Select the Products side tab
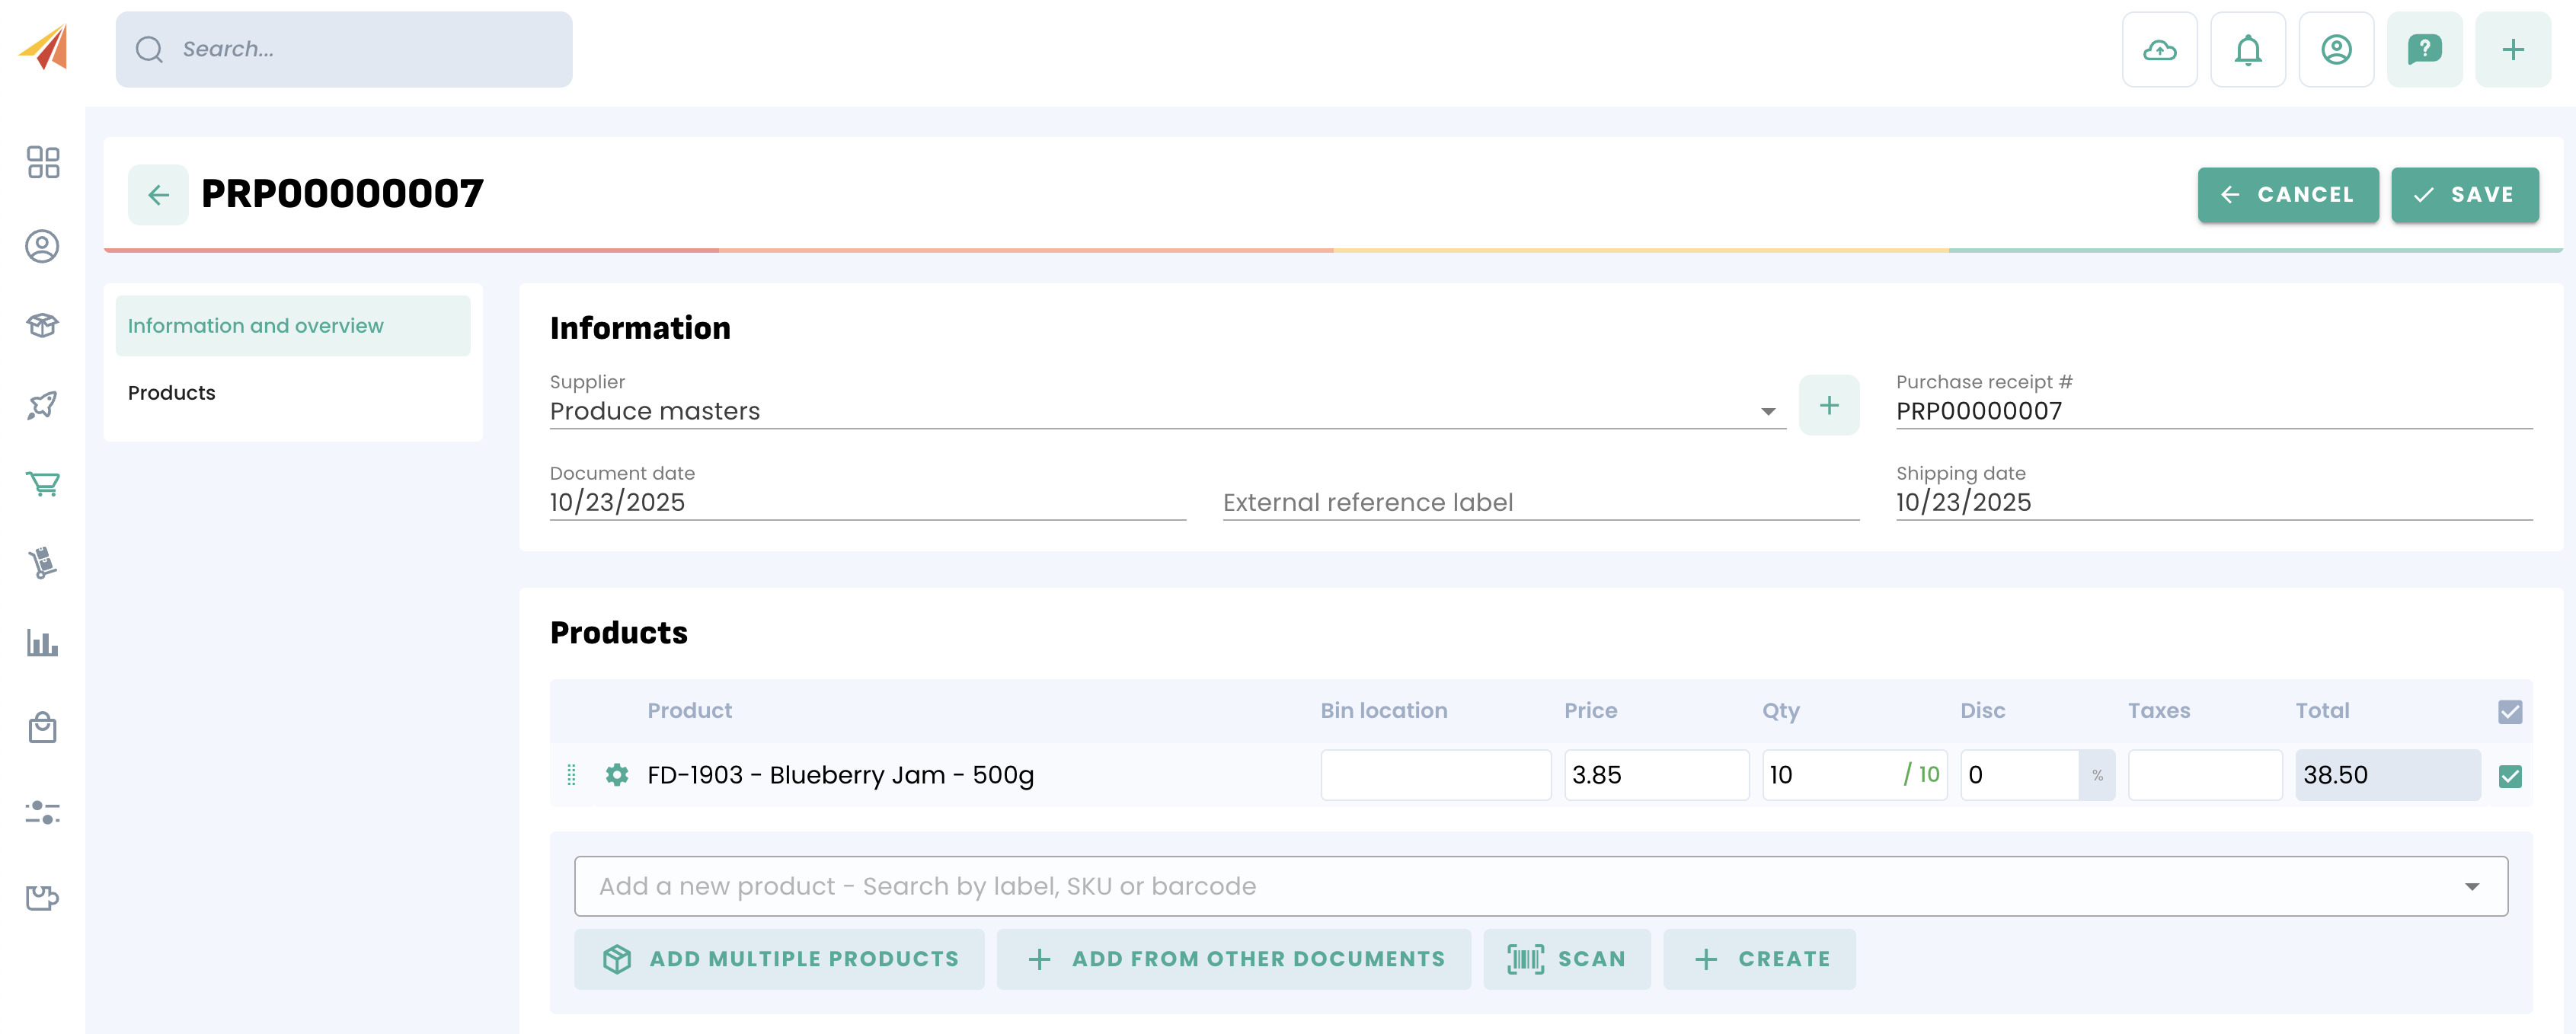The image size is (2576, 1034). pyautogui.click(x=172, y=393)
